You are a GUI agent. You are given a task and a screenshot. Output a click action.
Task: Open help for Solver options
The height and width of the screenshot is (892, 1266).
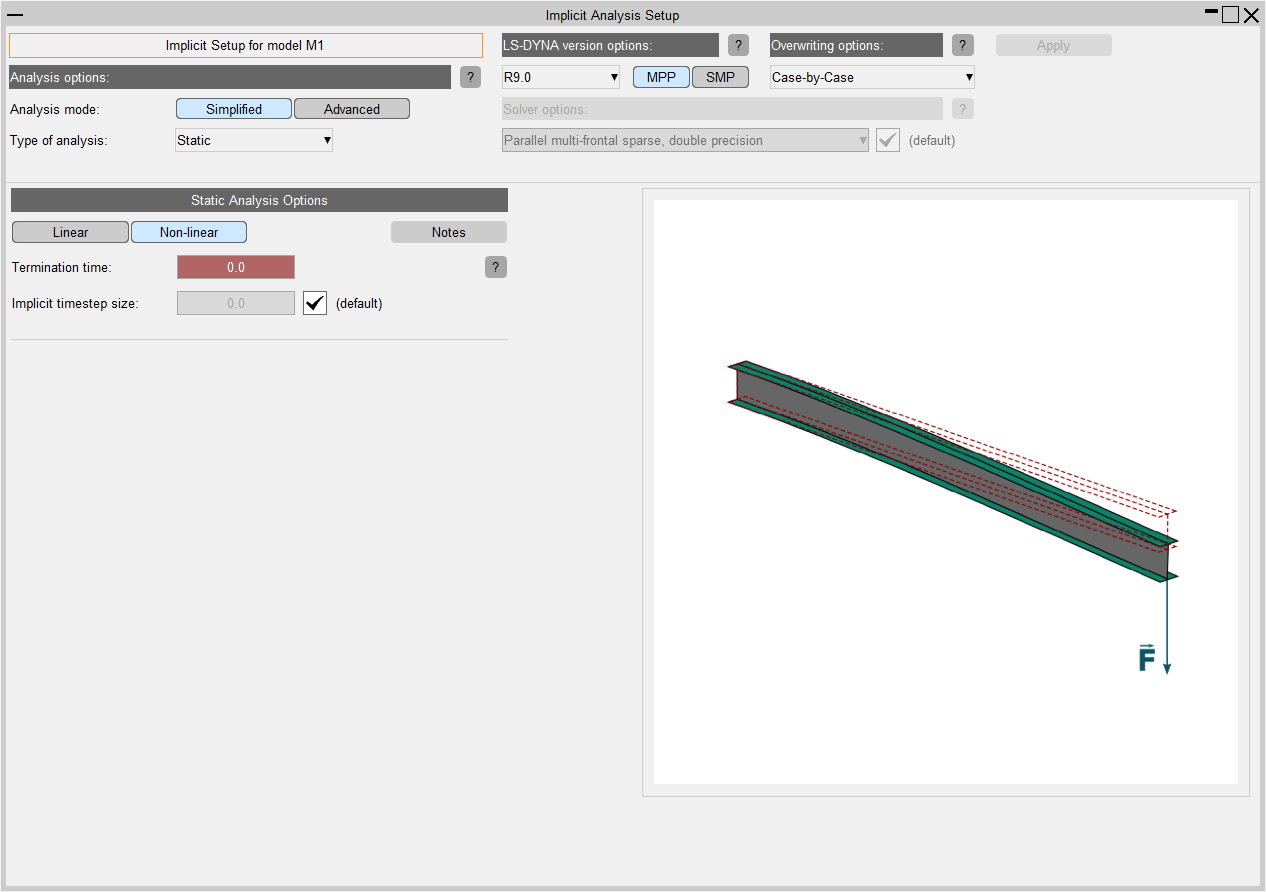click(963, 109)
